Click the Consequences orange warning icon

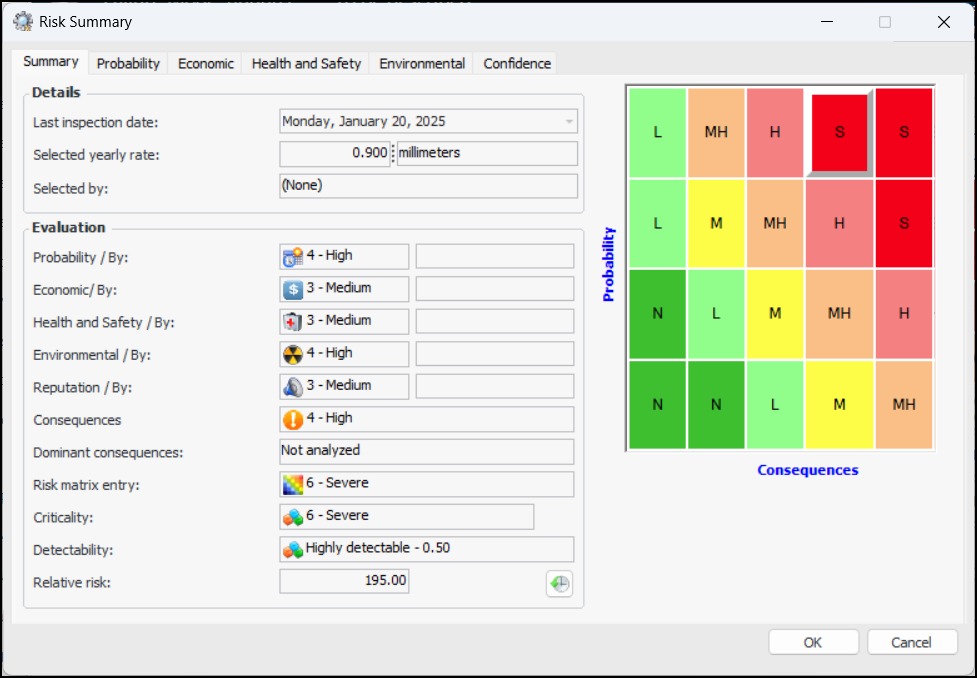click(x=293, y=420)
